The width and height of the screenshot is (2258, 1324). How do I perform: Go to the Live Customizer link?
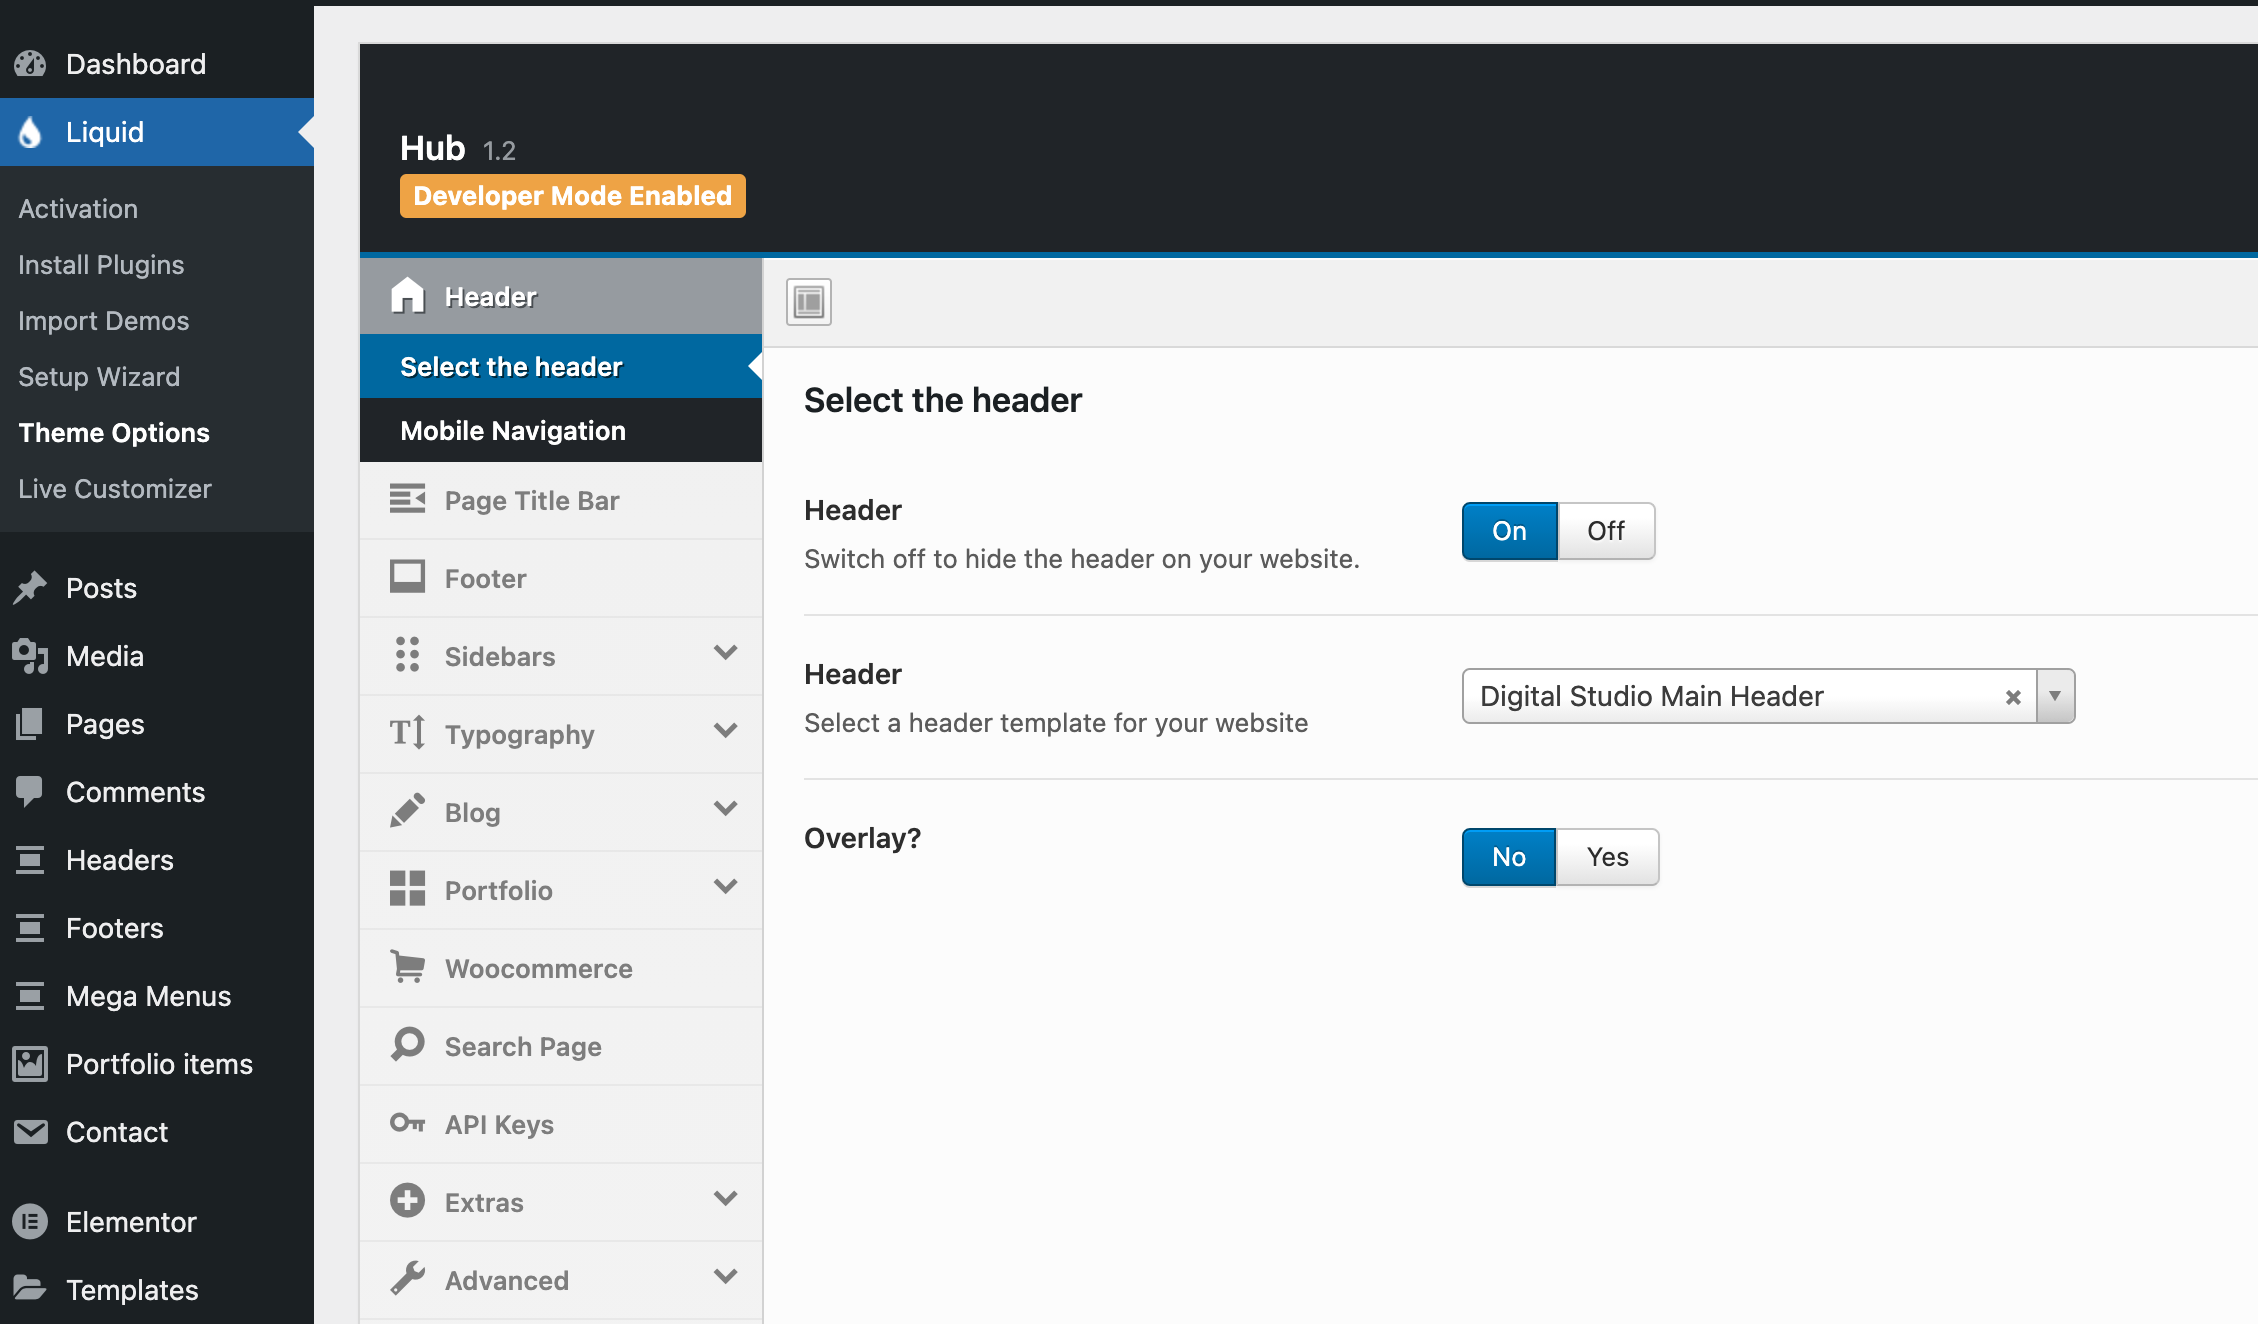114,489
